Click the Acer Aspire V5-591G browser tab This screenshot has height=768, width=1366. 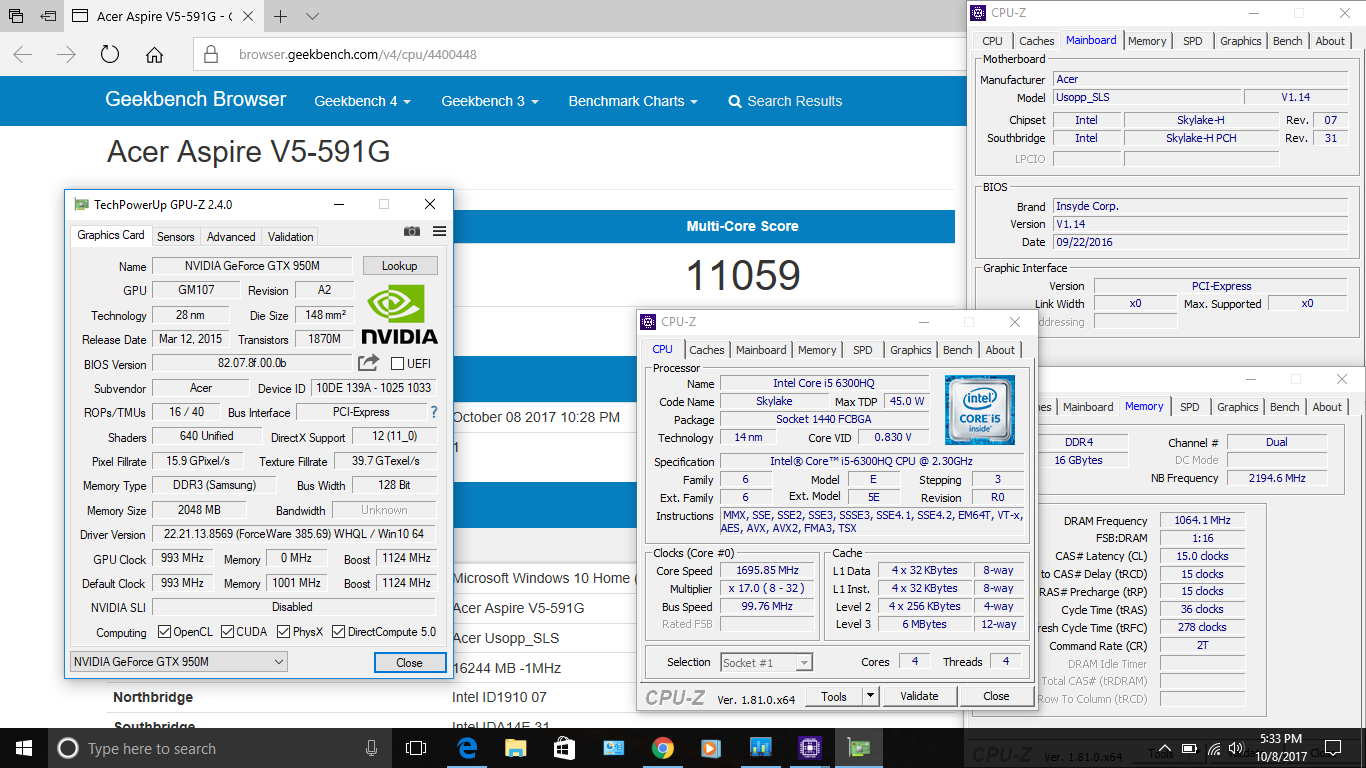tap(164, 16)
